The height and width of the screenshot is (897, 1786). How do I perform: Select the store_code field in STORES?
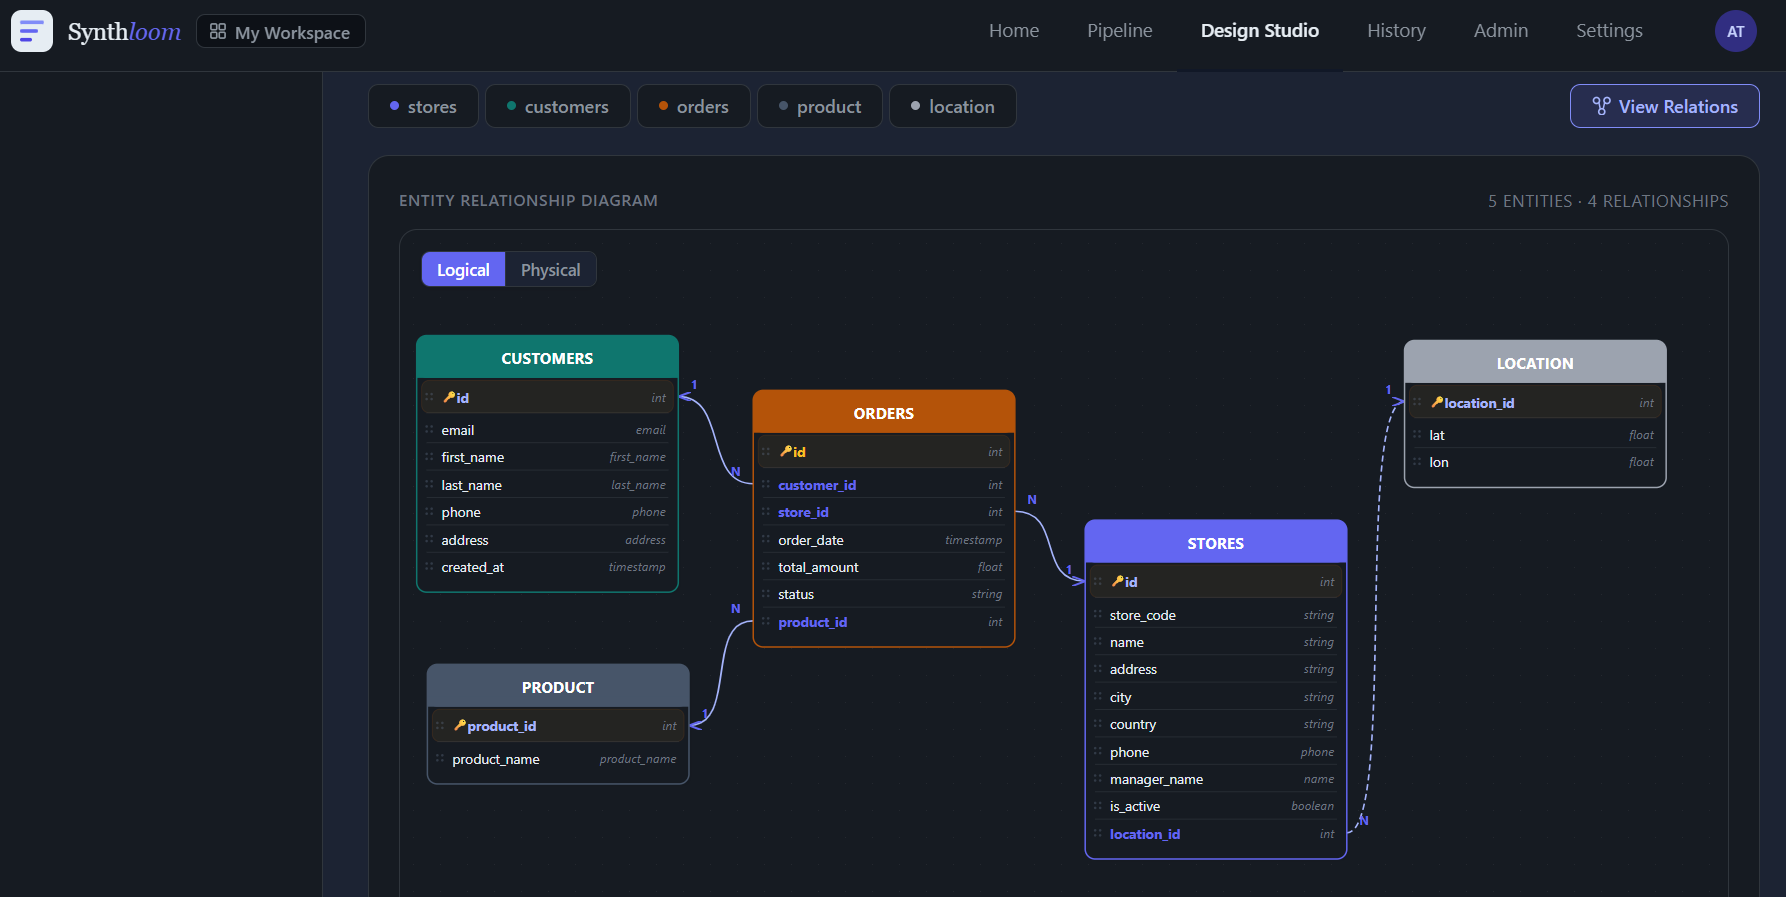pyautogui.click(x=1216, y=615)
